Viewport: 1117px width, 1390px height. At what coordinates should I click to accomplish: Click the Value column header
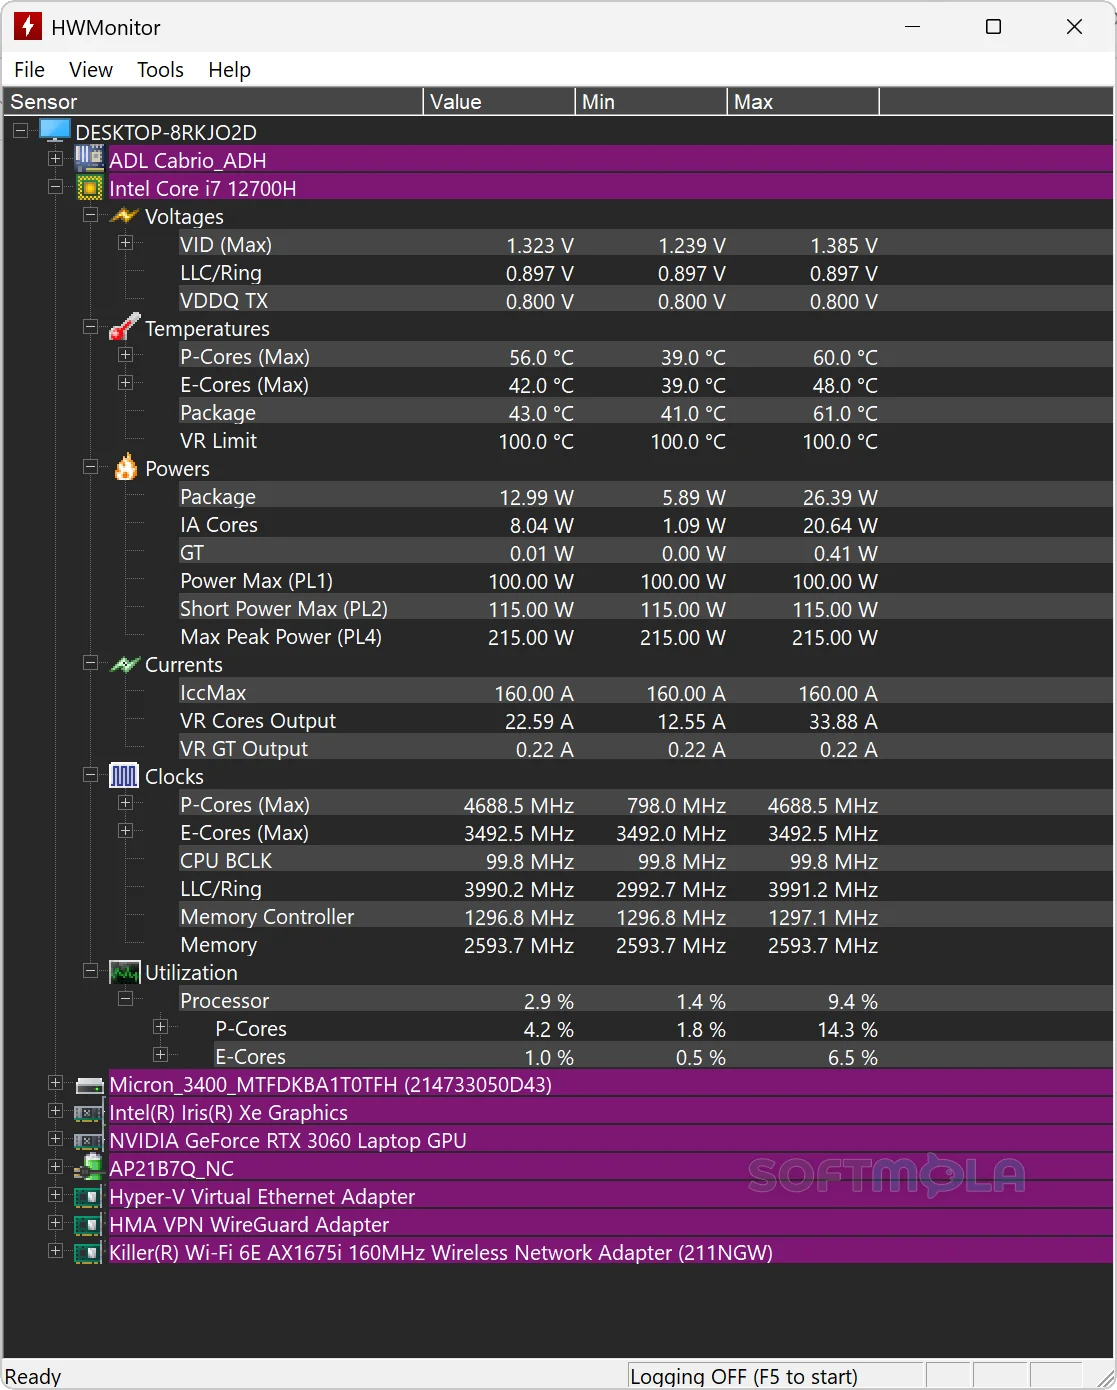point(499,102)
